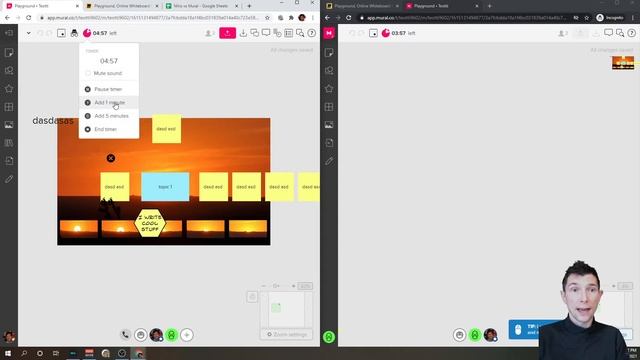The image size is (640, 360).
Task: Click the last sunset thumbnail in bottom row
Action: 248,229
